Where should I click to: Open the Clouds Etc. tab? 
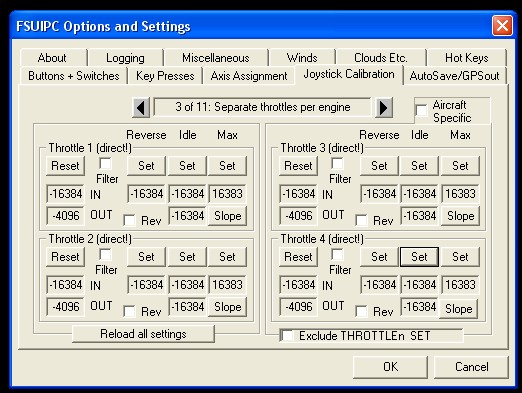pyautogui.click(x=381, y=58)
